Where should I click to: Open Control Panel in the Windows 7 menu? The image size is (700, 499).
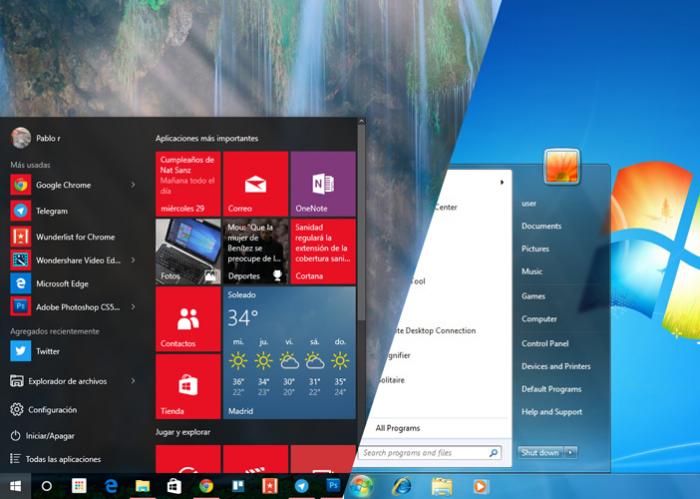(545, 343)
